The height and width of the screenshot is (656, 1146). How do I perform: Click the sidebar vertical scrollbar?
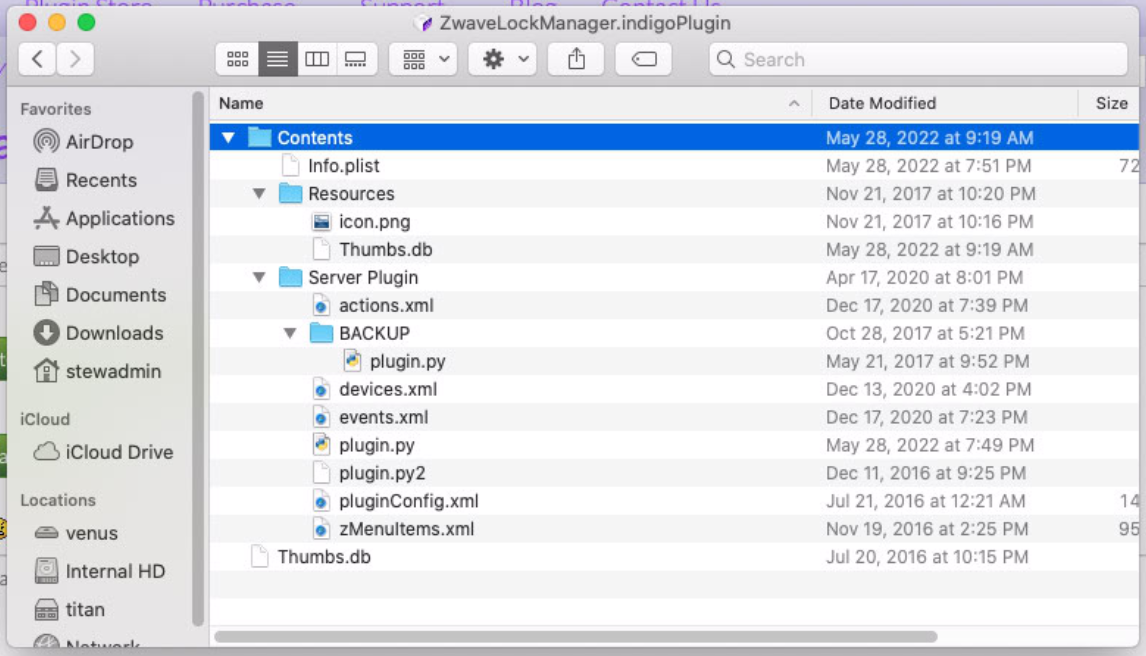coord(197,358)
